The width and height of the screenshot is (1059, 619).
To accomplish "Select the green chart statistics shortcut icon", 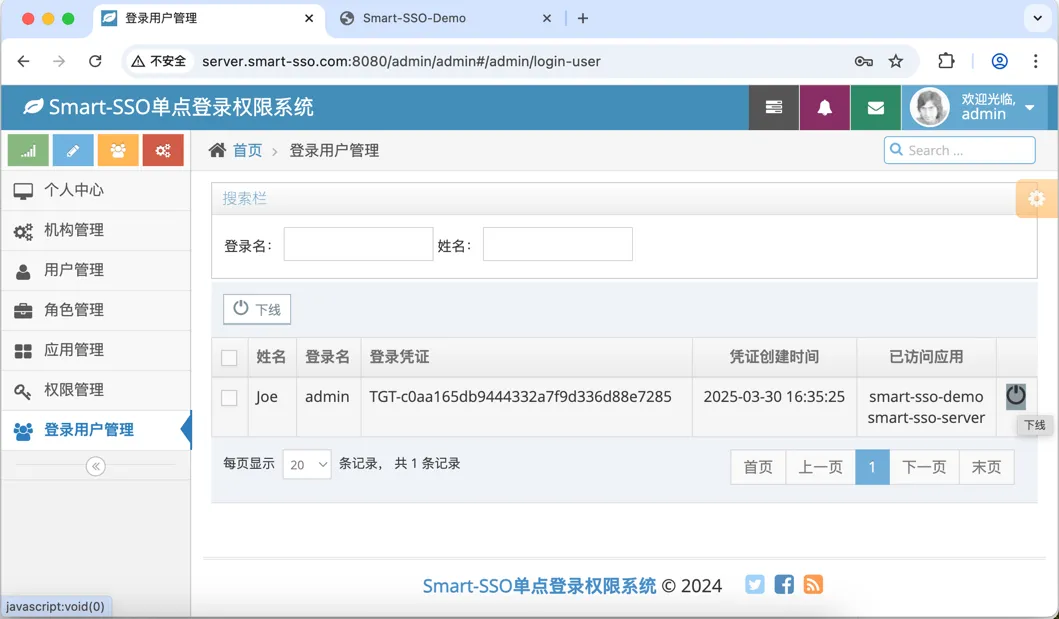I will (27, 149).
